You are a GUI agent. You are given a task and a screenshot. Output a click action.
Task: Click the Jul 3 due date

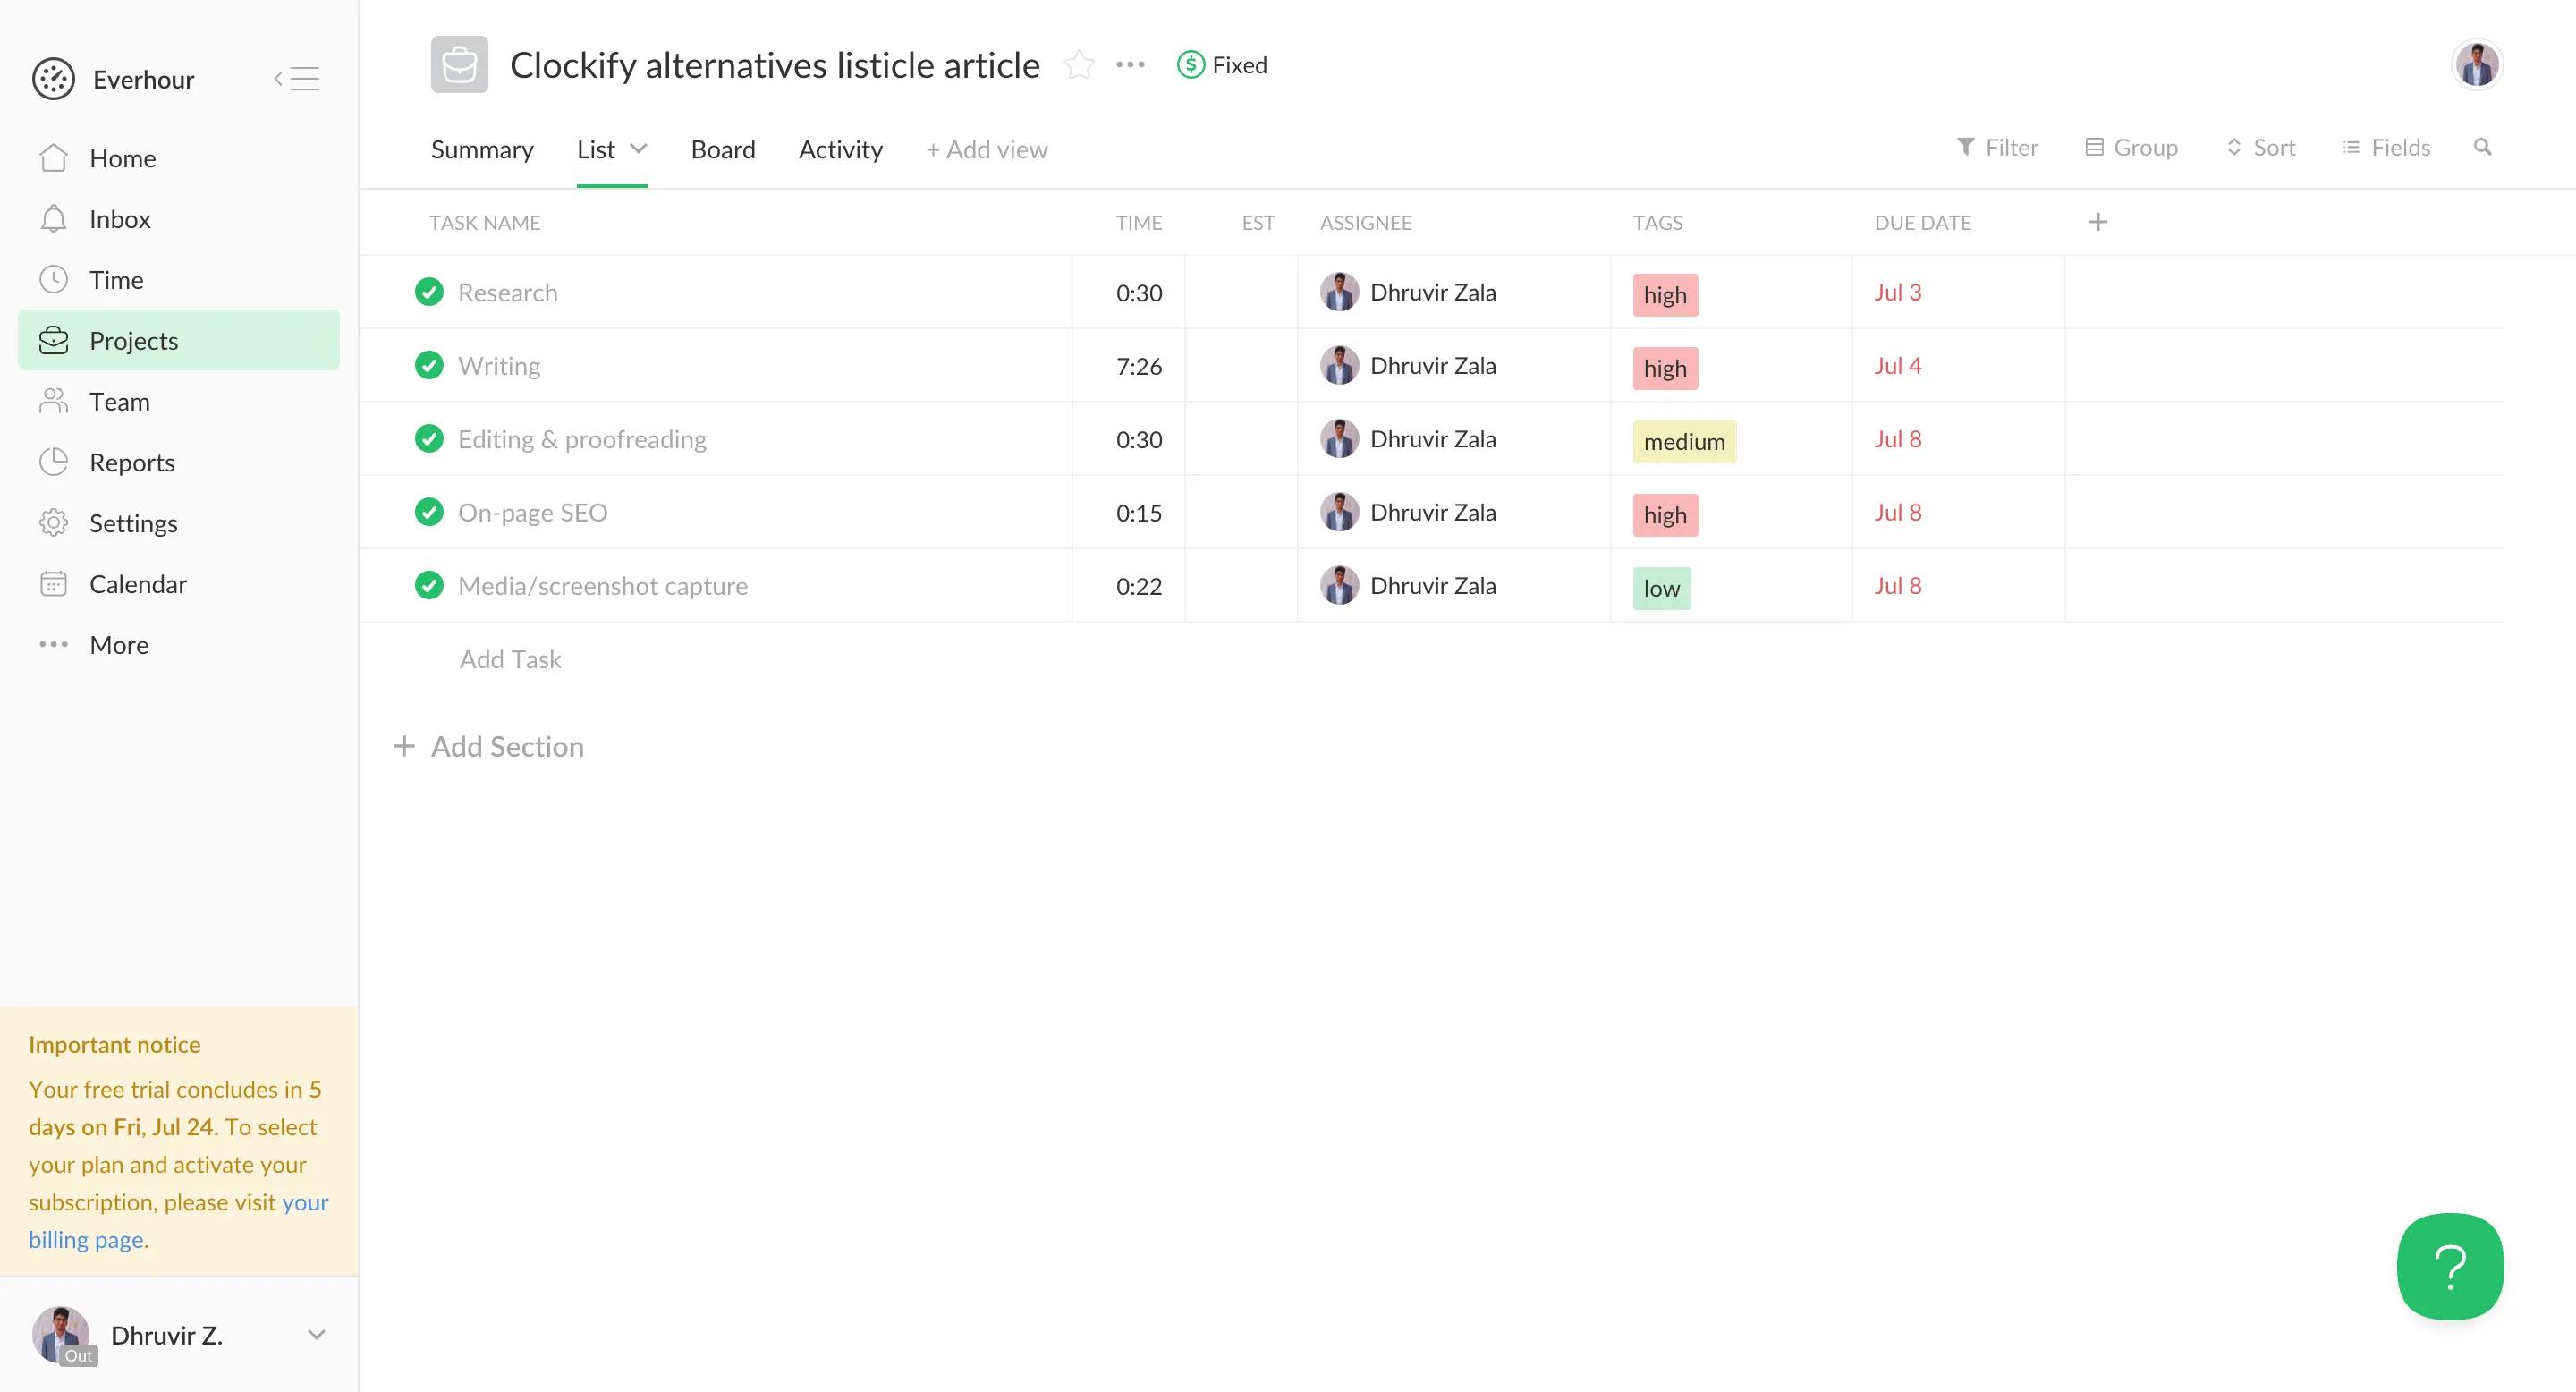pyautogui.click(x=1898, y=292)
